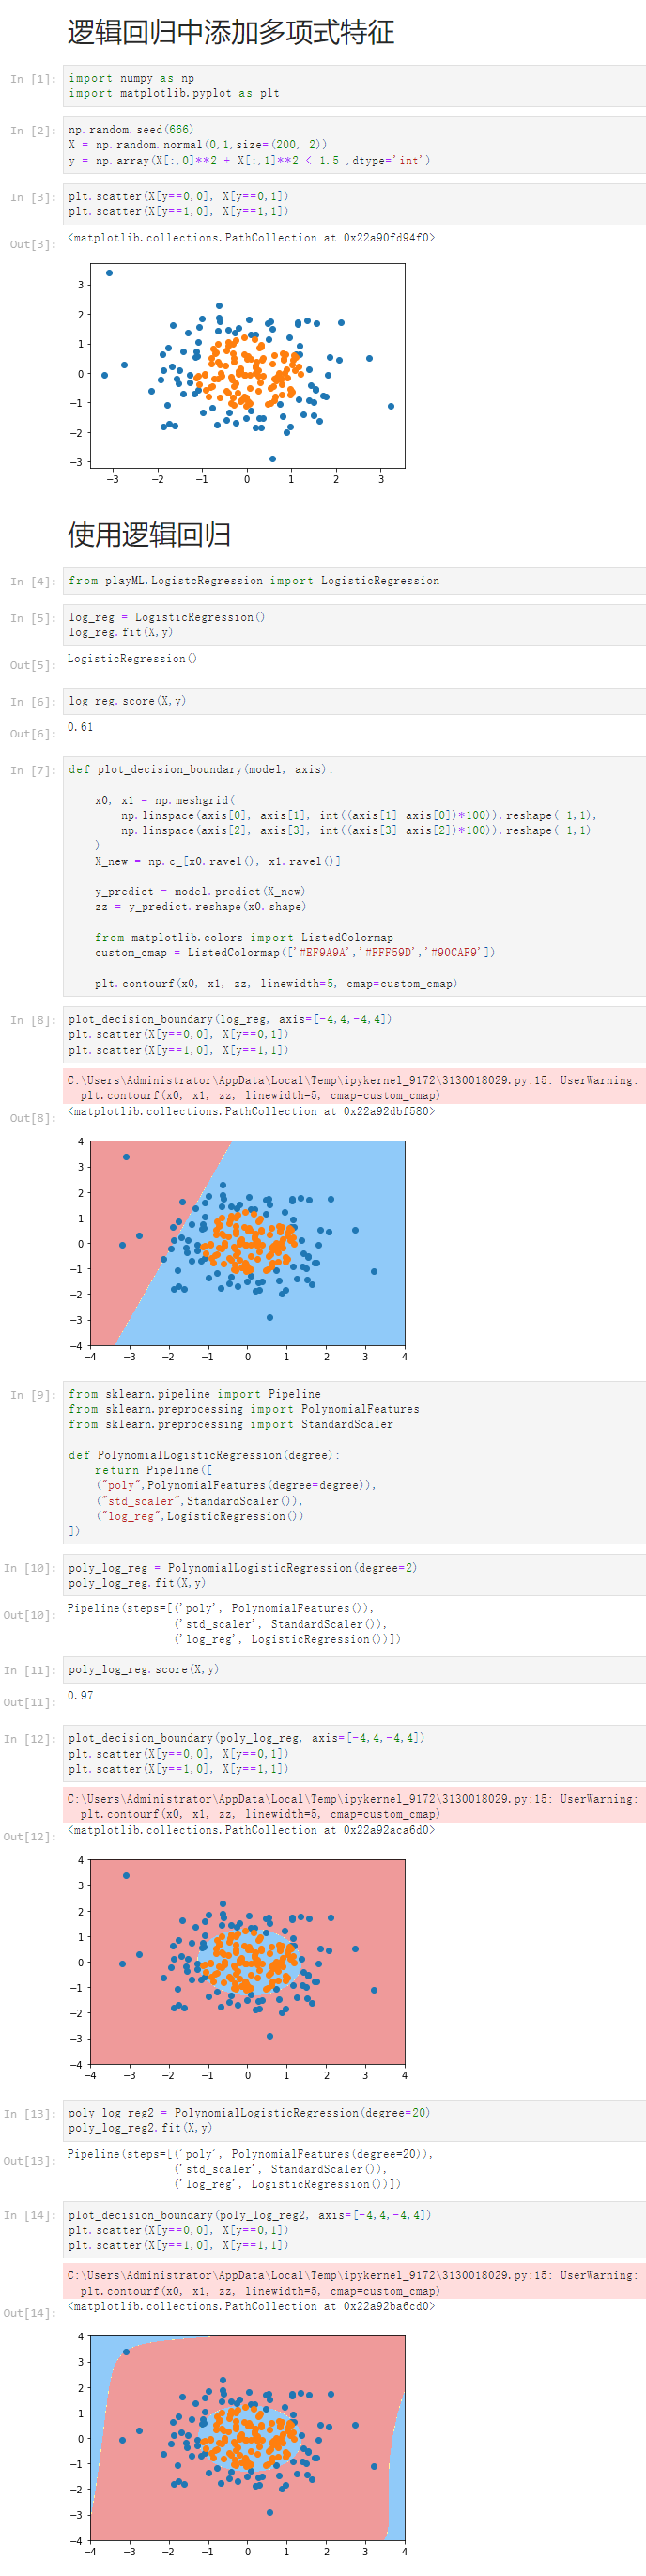Screen dimensions: 646x2576
Task: Select the np.random.seed(666) code cell
Action: point(354,145)
